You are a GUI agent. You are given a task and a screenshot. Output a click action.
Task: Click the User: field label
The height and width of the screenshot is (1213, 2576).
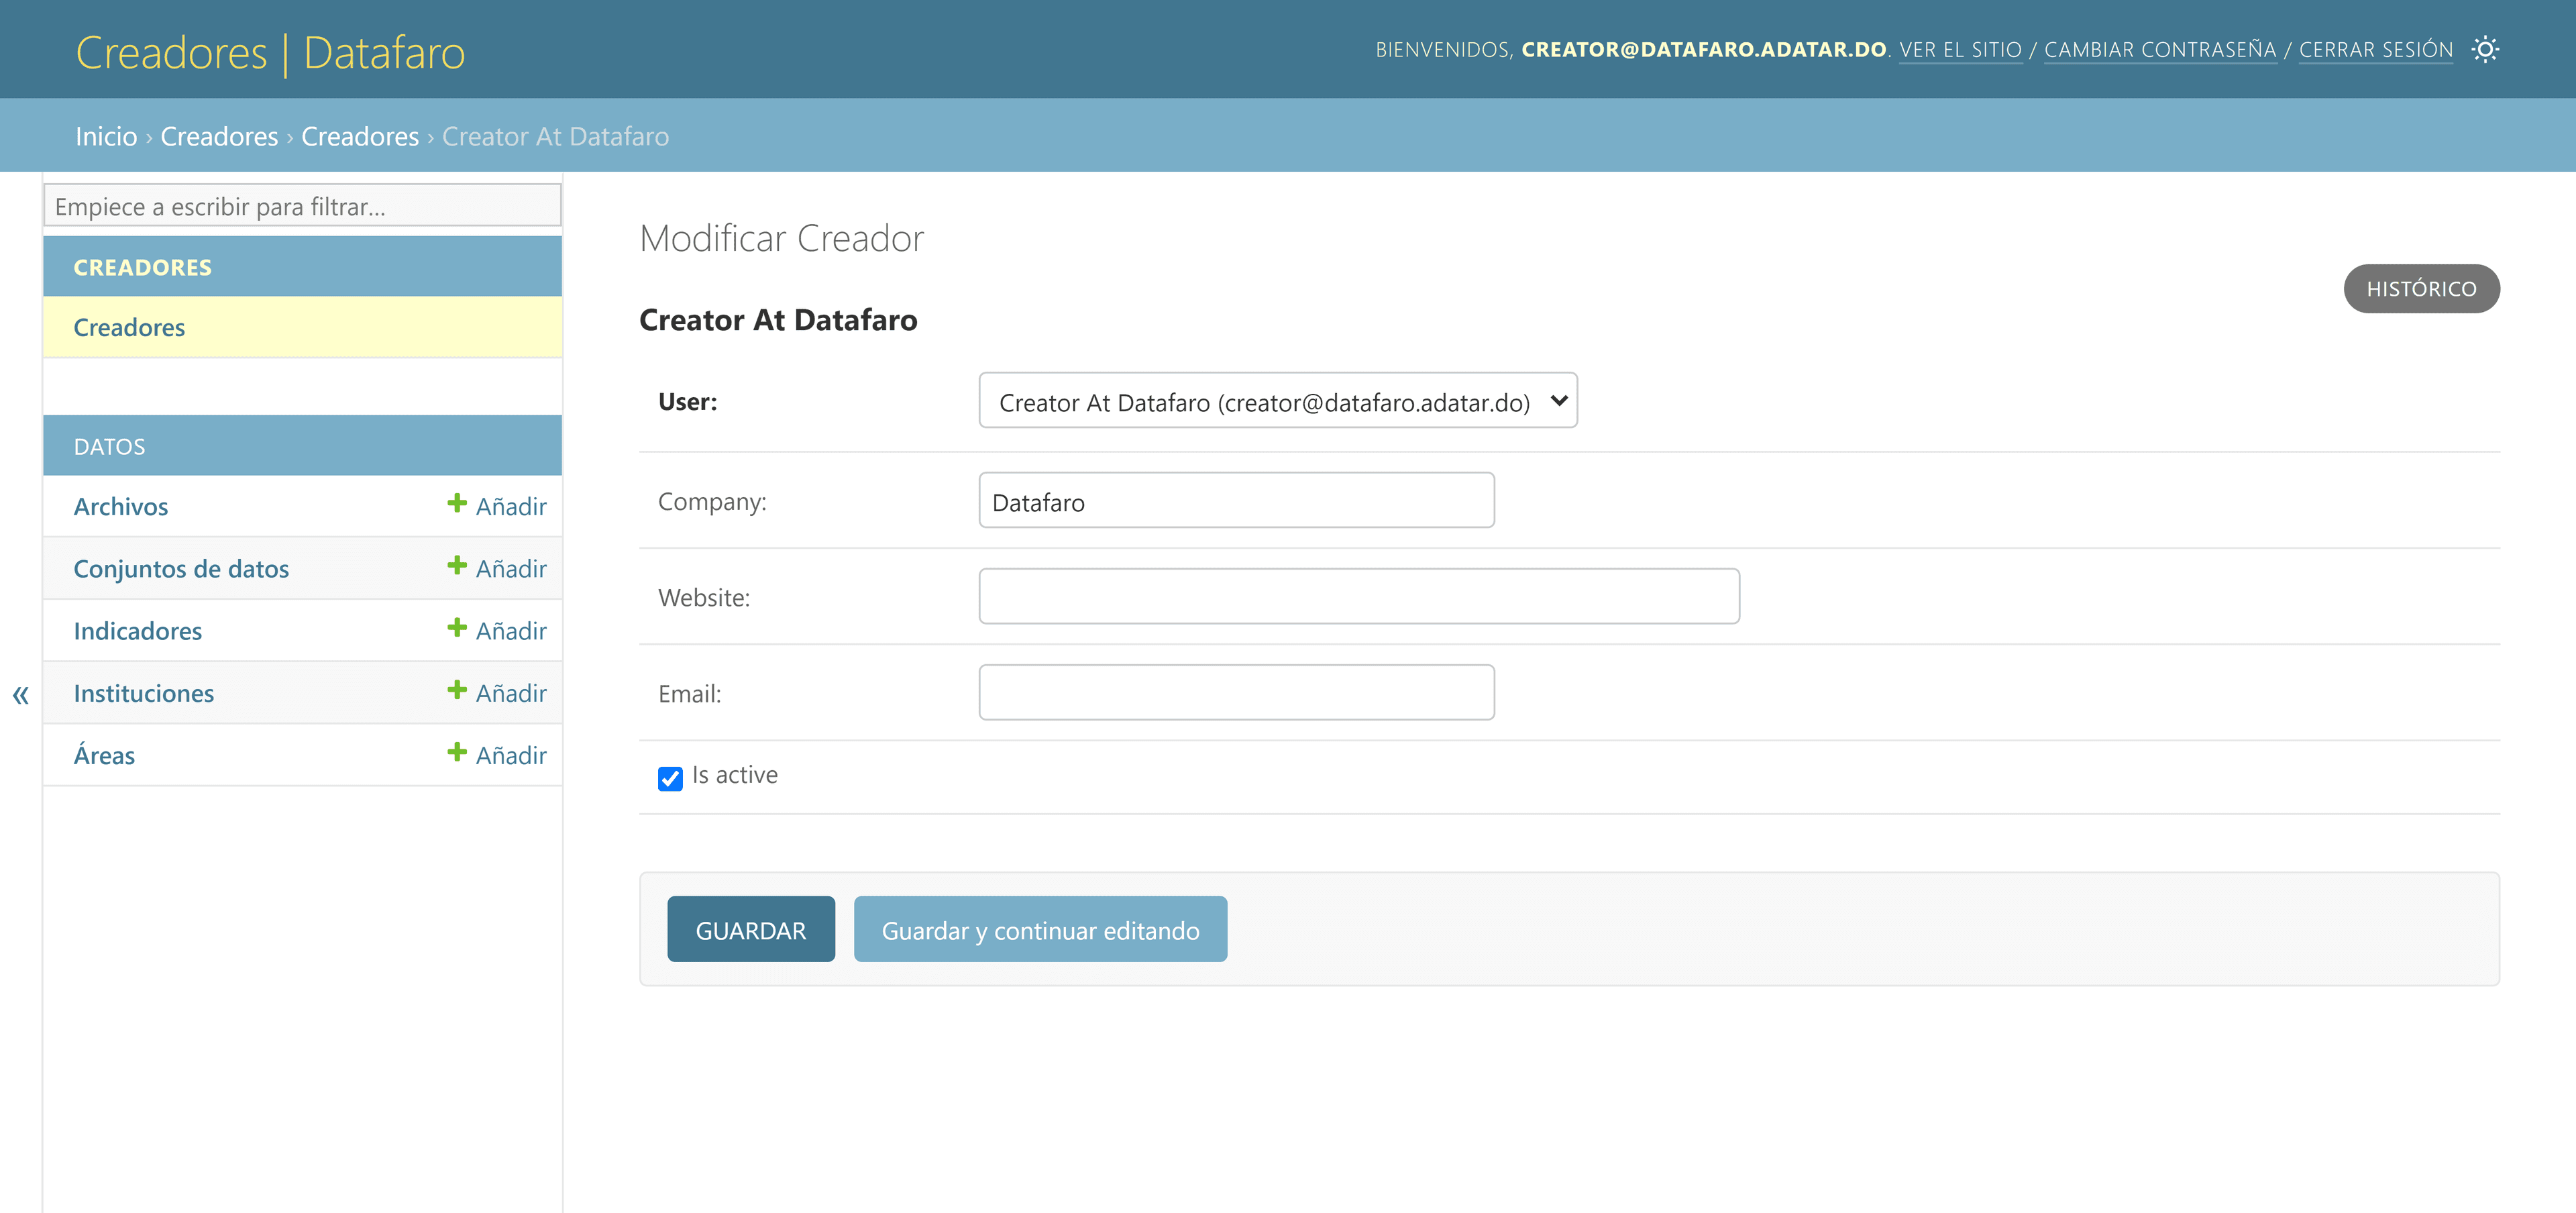click(x=687, y=401)
